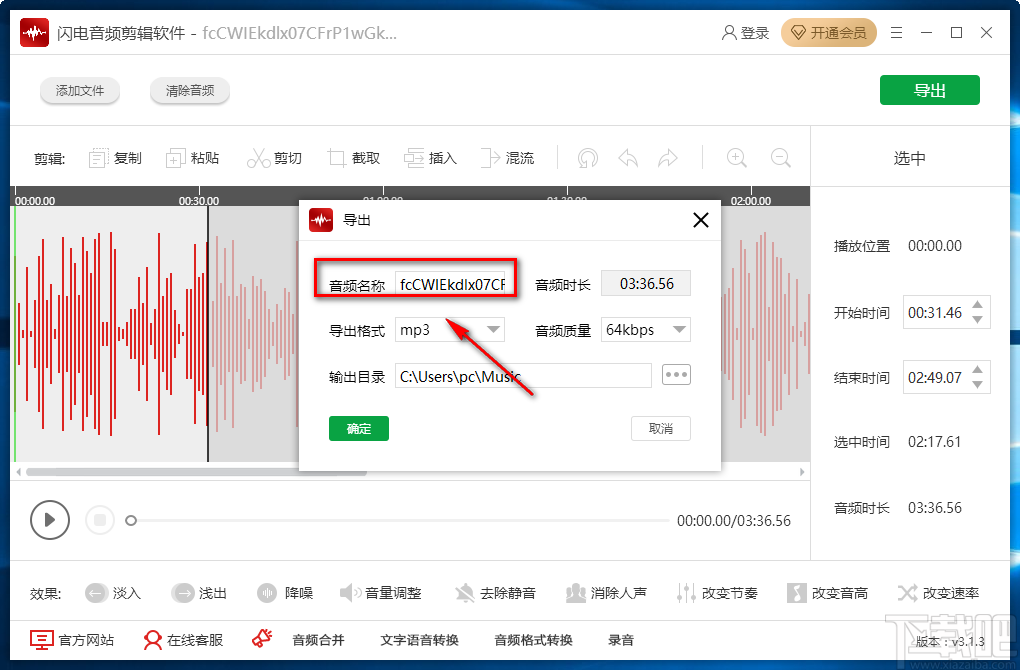1020x670 pixels.
Task: Click the 开通会员 membership button
Action: click(829, 32)
